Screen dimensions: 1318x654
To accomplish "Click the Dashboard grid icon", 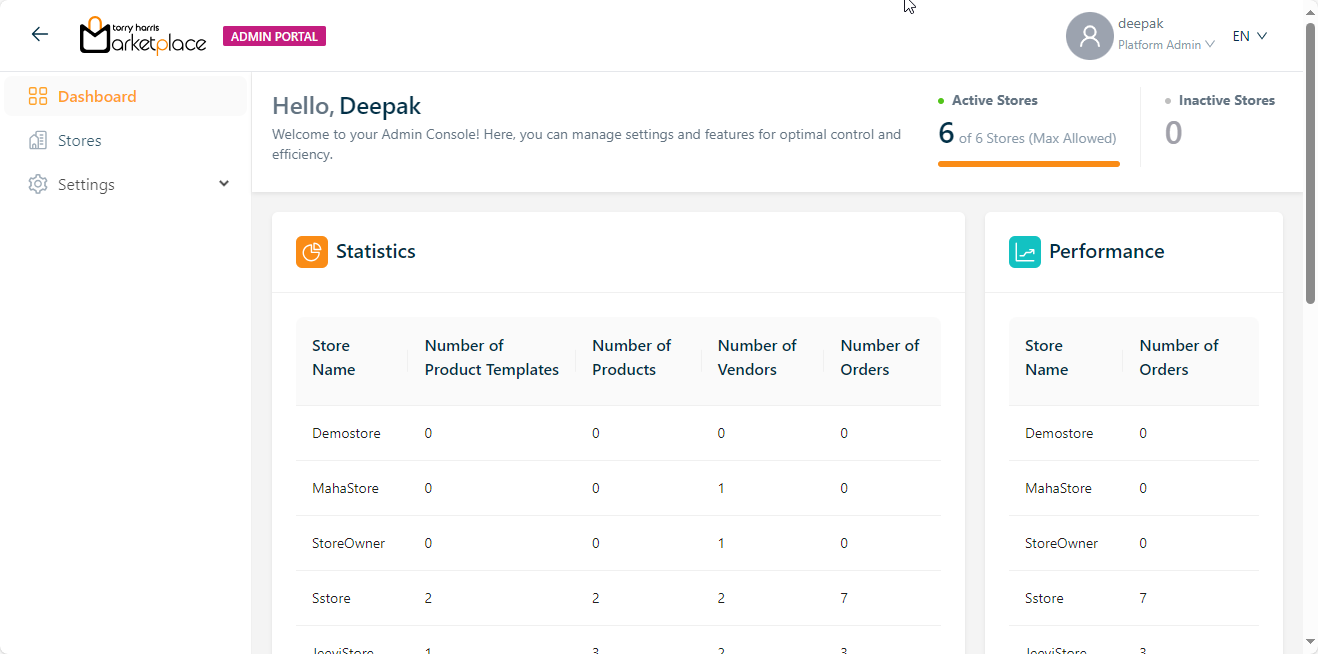I will [x=38, y=97].
